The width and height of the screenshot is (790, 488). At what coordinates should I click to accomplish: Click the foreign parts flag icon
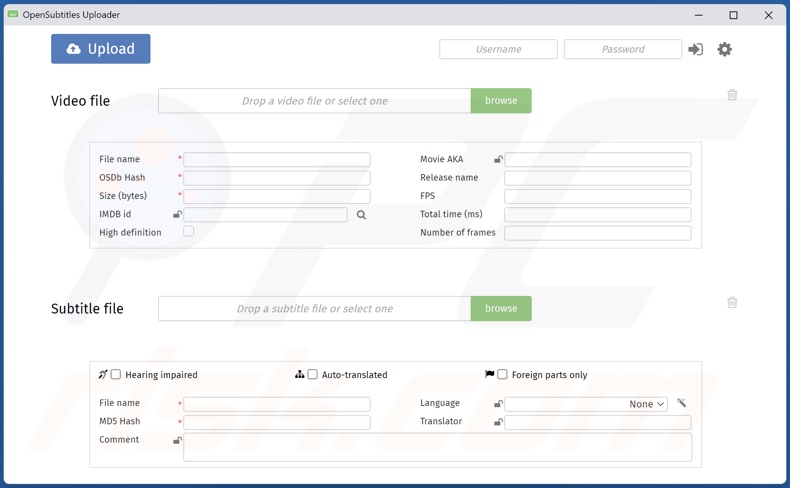(489, 374)
